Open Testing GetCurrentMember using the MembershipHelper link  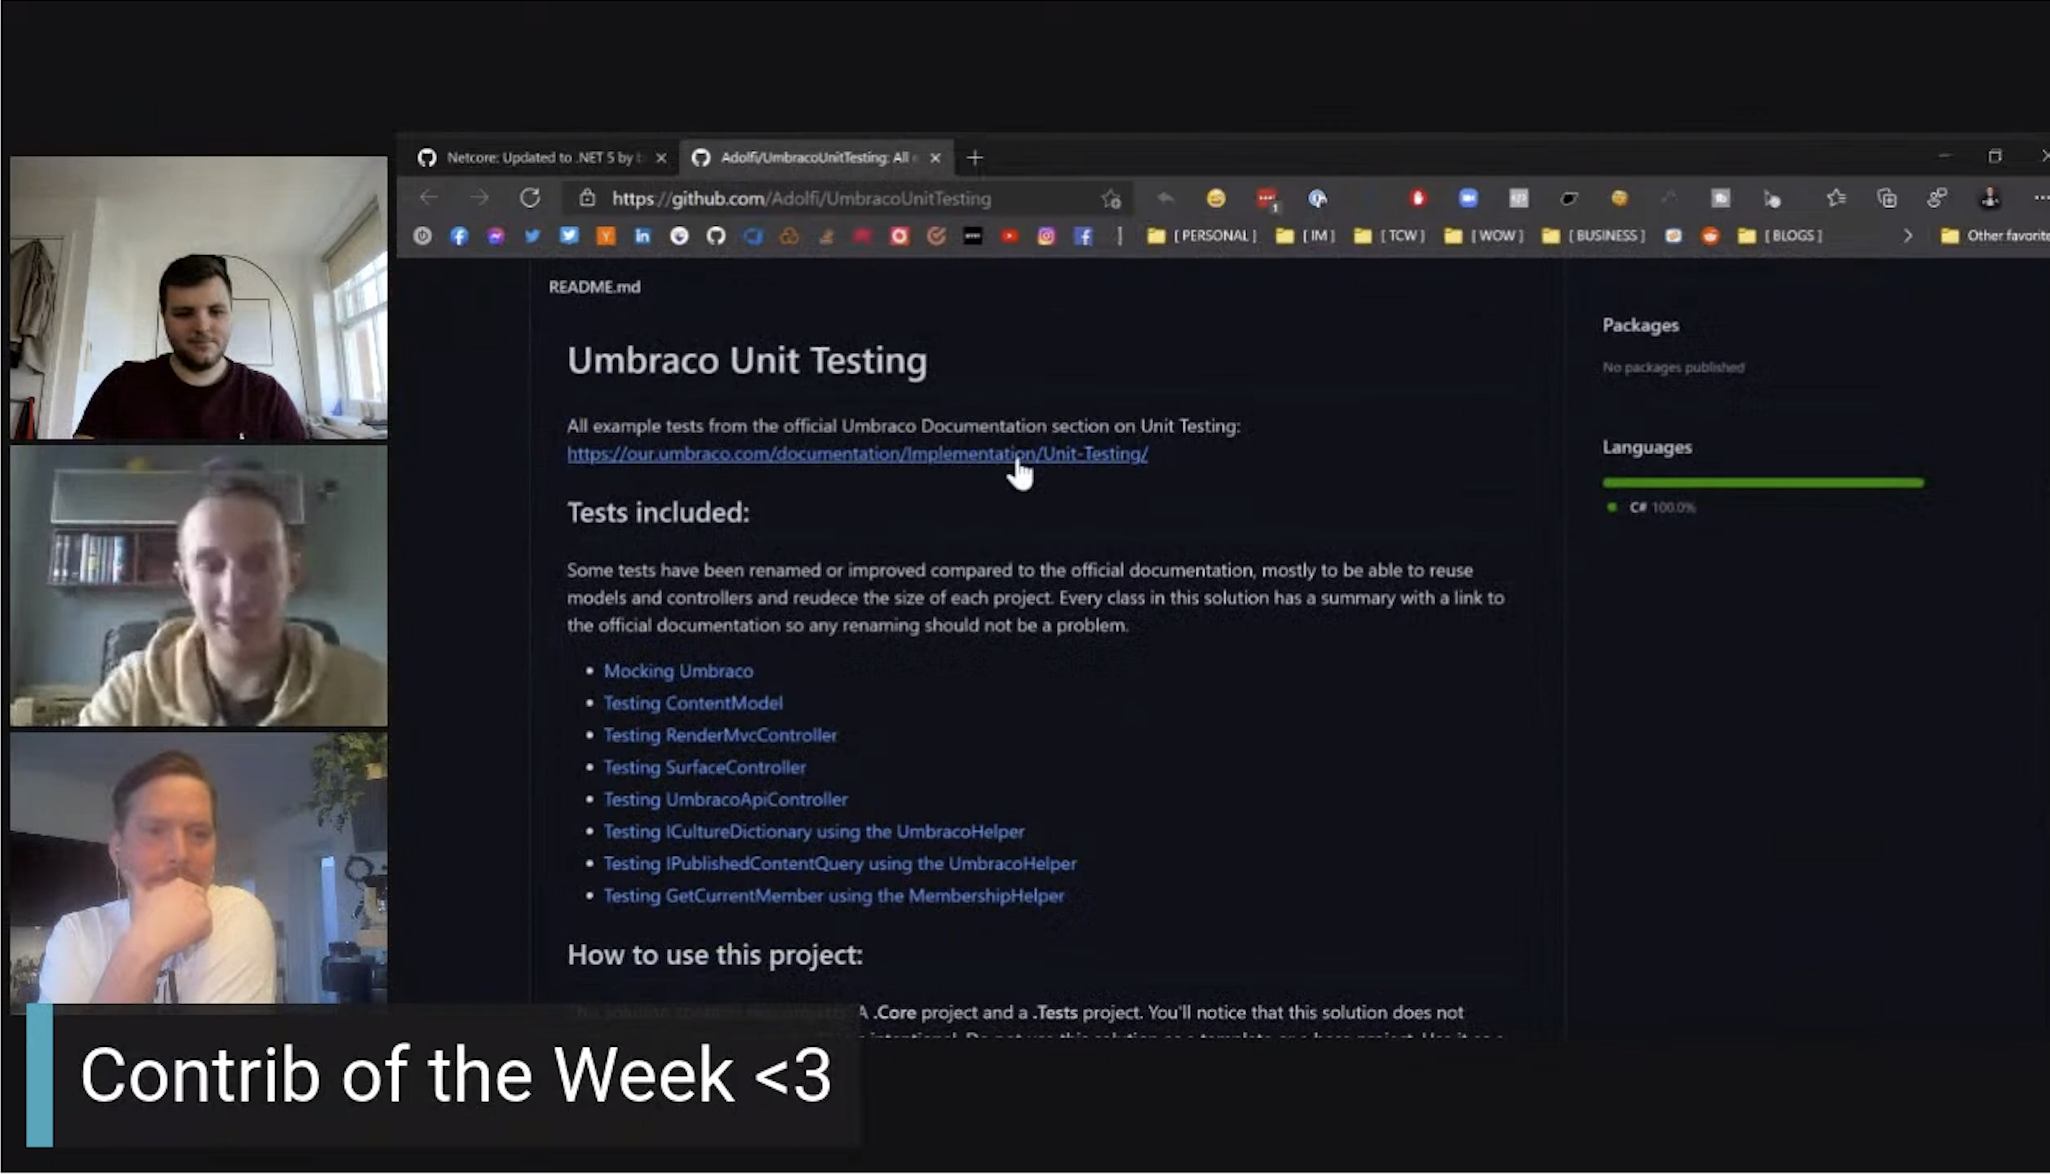(x=834, y=895)
